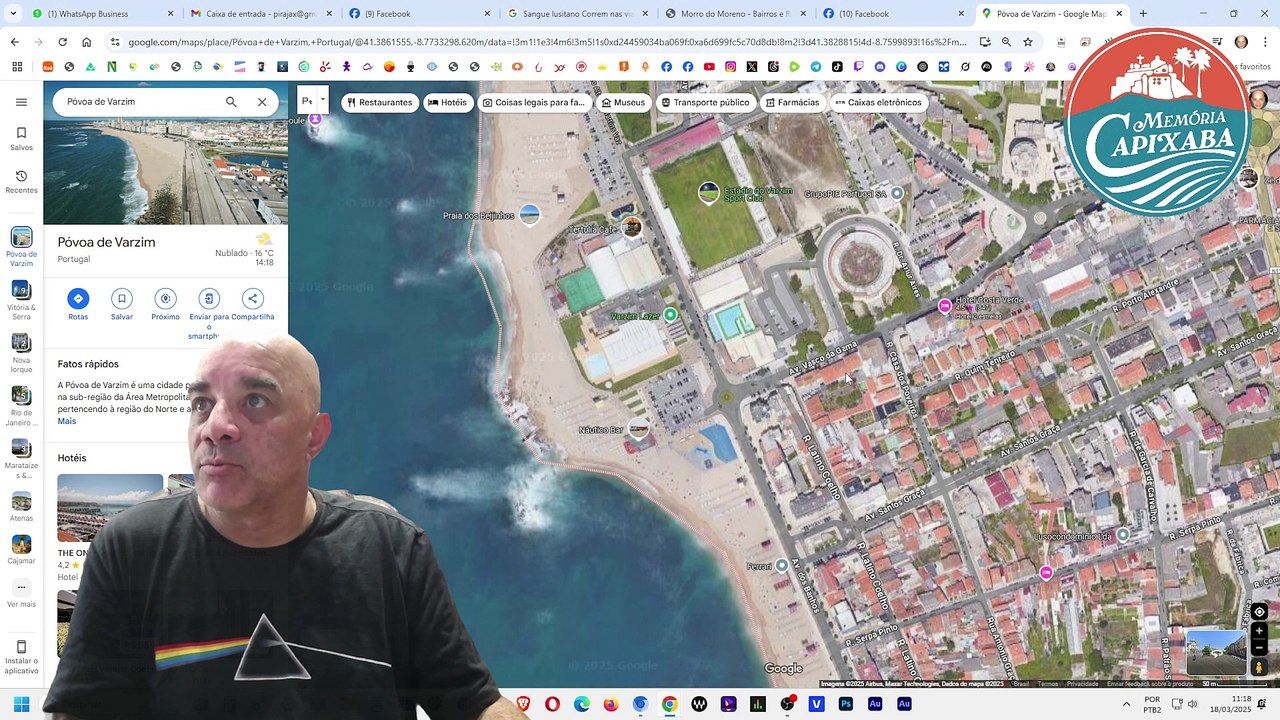Zoom in on the map

1259,631
